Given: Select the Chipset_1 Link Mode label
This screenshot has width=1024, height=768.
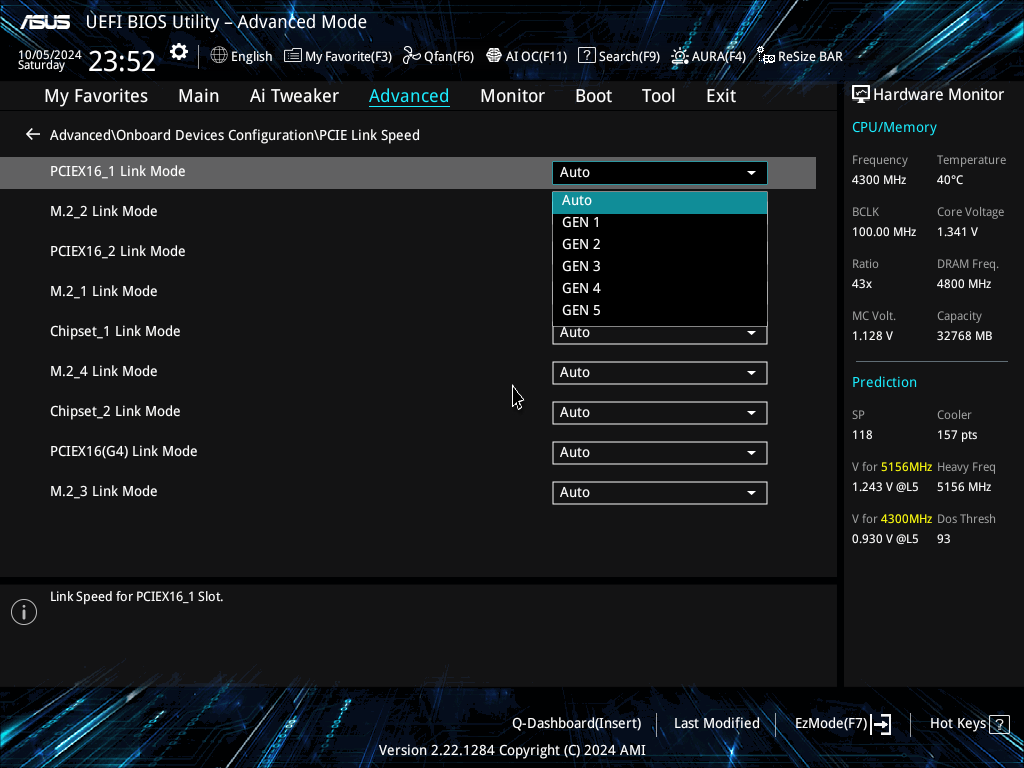Looking at the screenshot, I should 115,331.
